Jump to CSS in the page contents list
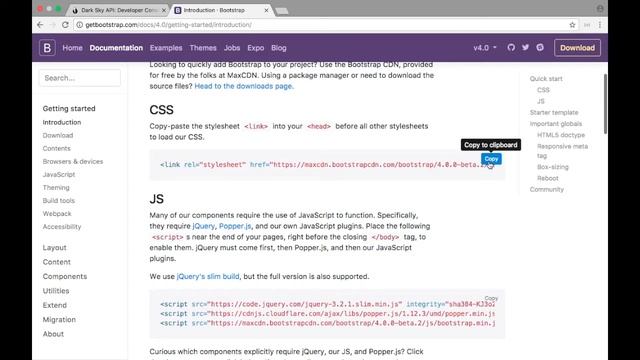Image resolution: width=640 pixels, height=360 pixels. click(543, 90)
